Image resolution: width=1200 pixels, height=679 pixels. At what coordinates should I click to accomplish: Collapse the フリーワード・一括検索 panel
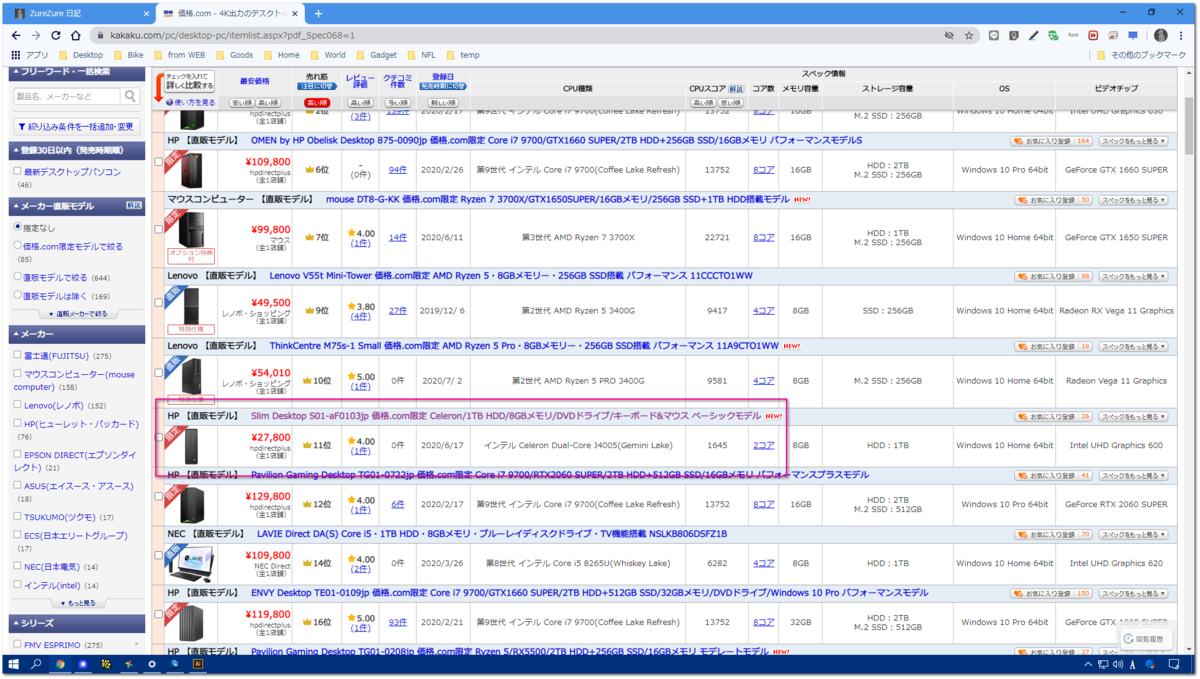click(77, 72)
